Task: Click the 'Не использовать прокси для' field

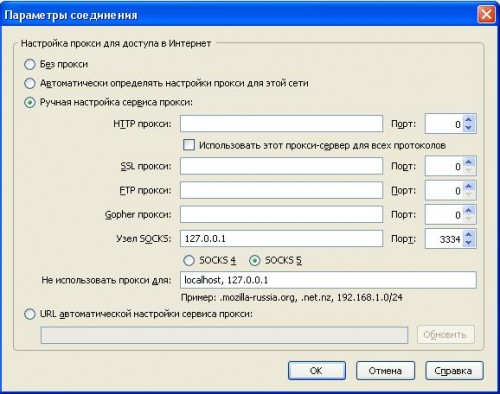Action: 328,280
